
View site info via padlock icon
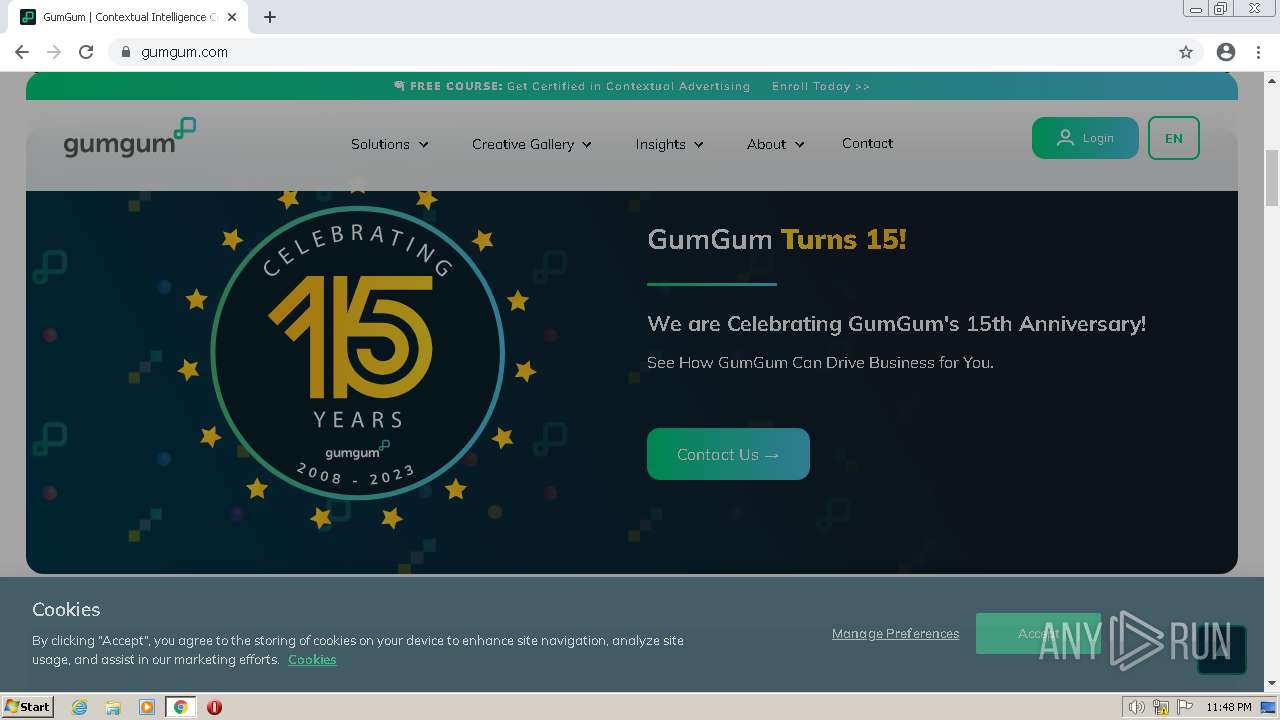coord(125,52)
